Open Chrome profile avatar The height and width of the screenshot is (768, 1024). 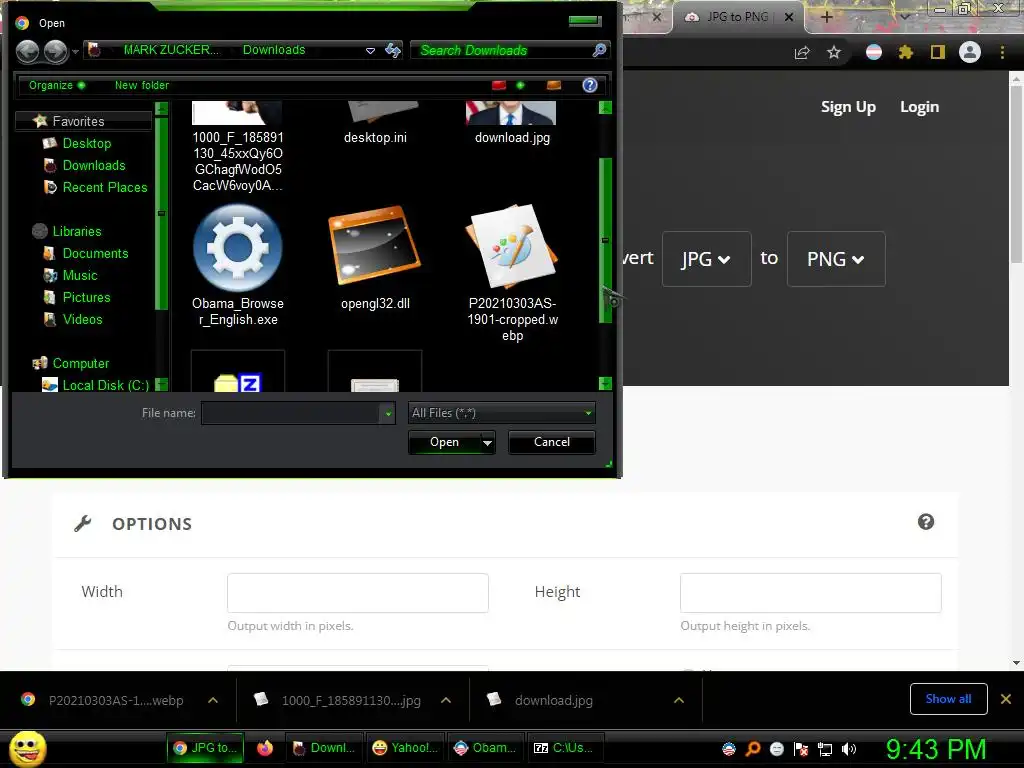970,52
